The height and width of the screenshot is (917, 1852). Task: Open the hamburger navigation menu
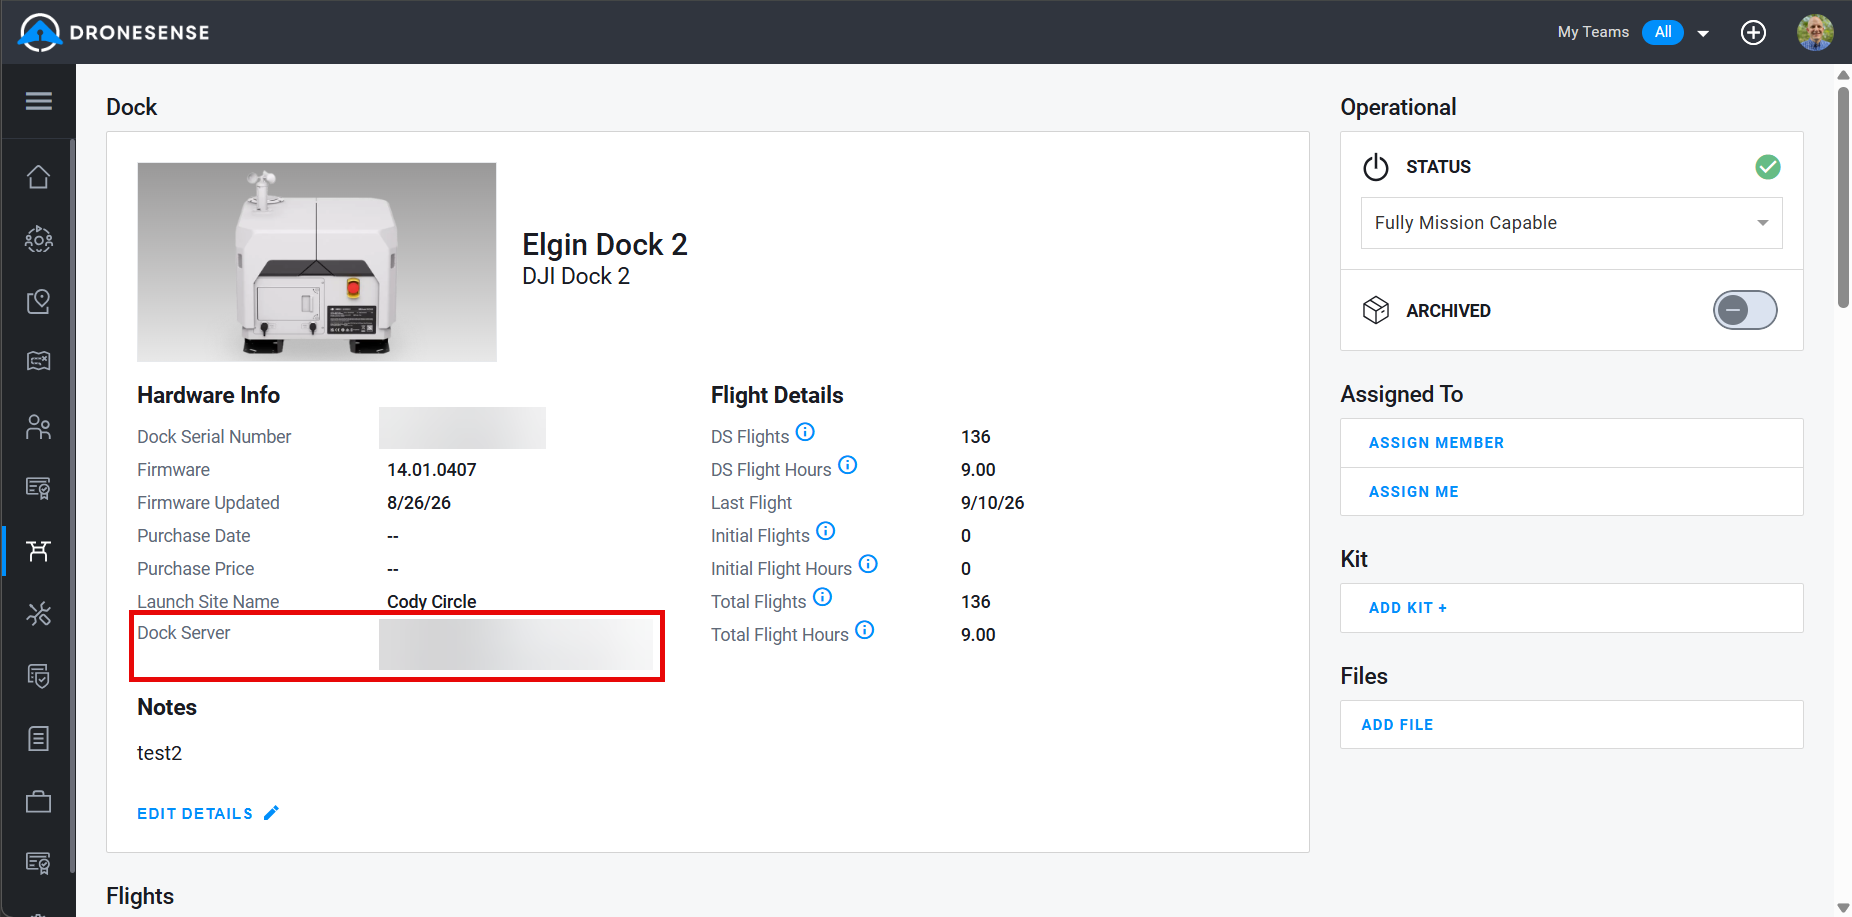(38, 101)
